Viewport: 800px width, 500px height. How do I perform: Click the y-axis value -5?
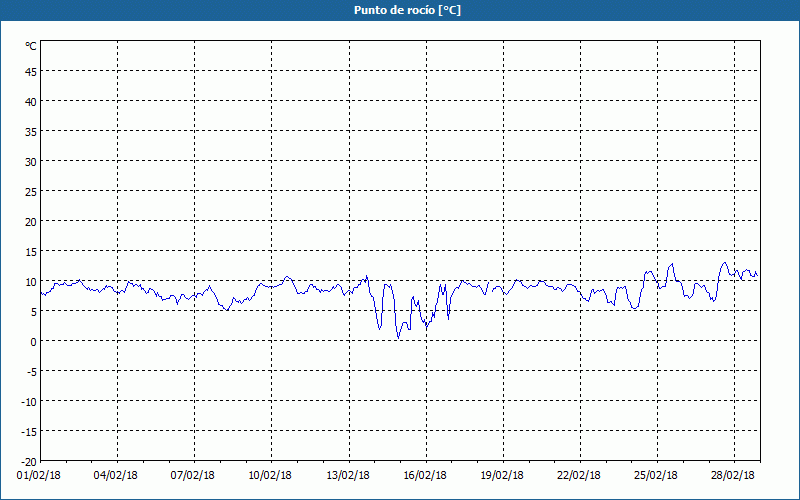point(32,372)
